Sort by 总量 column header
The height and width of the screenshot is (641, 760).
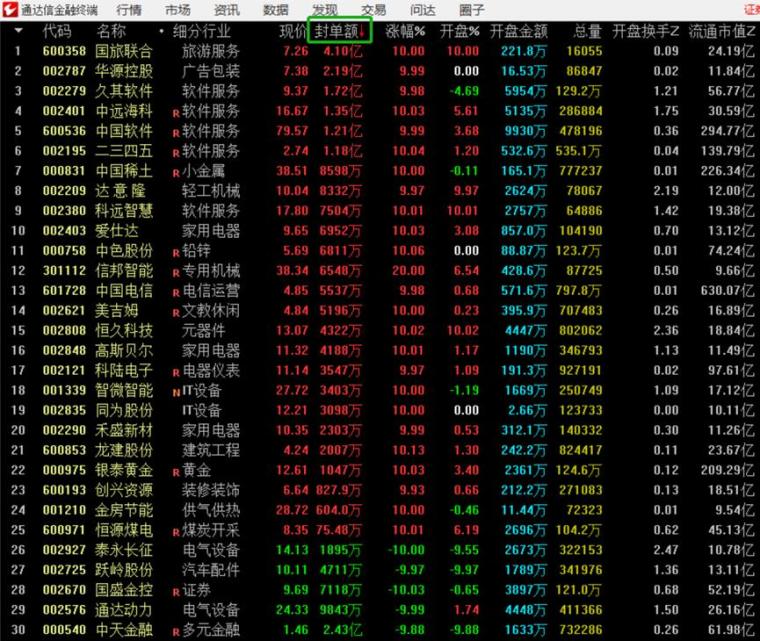coord(587,32)
